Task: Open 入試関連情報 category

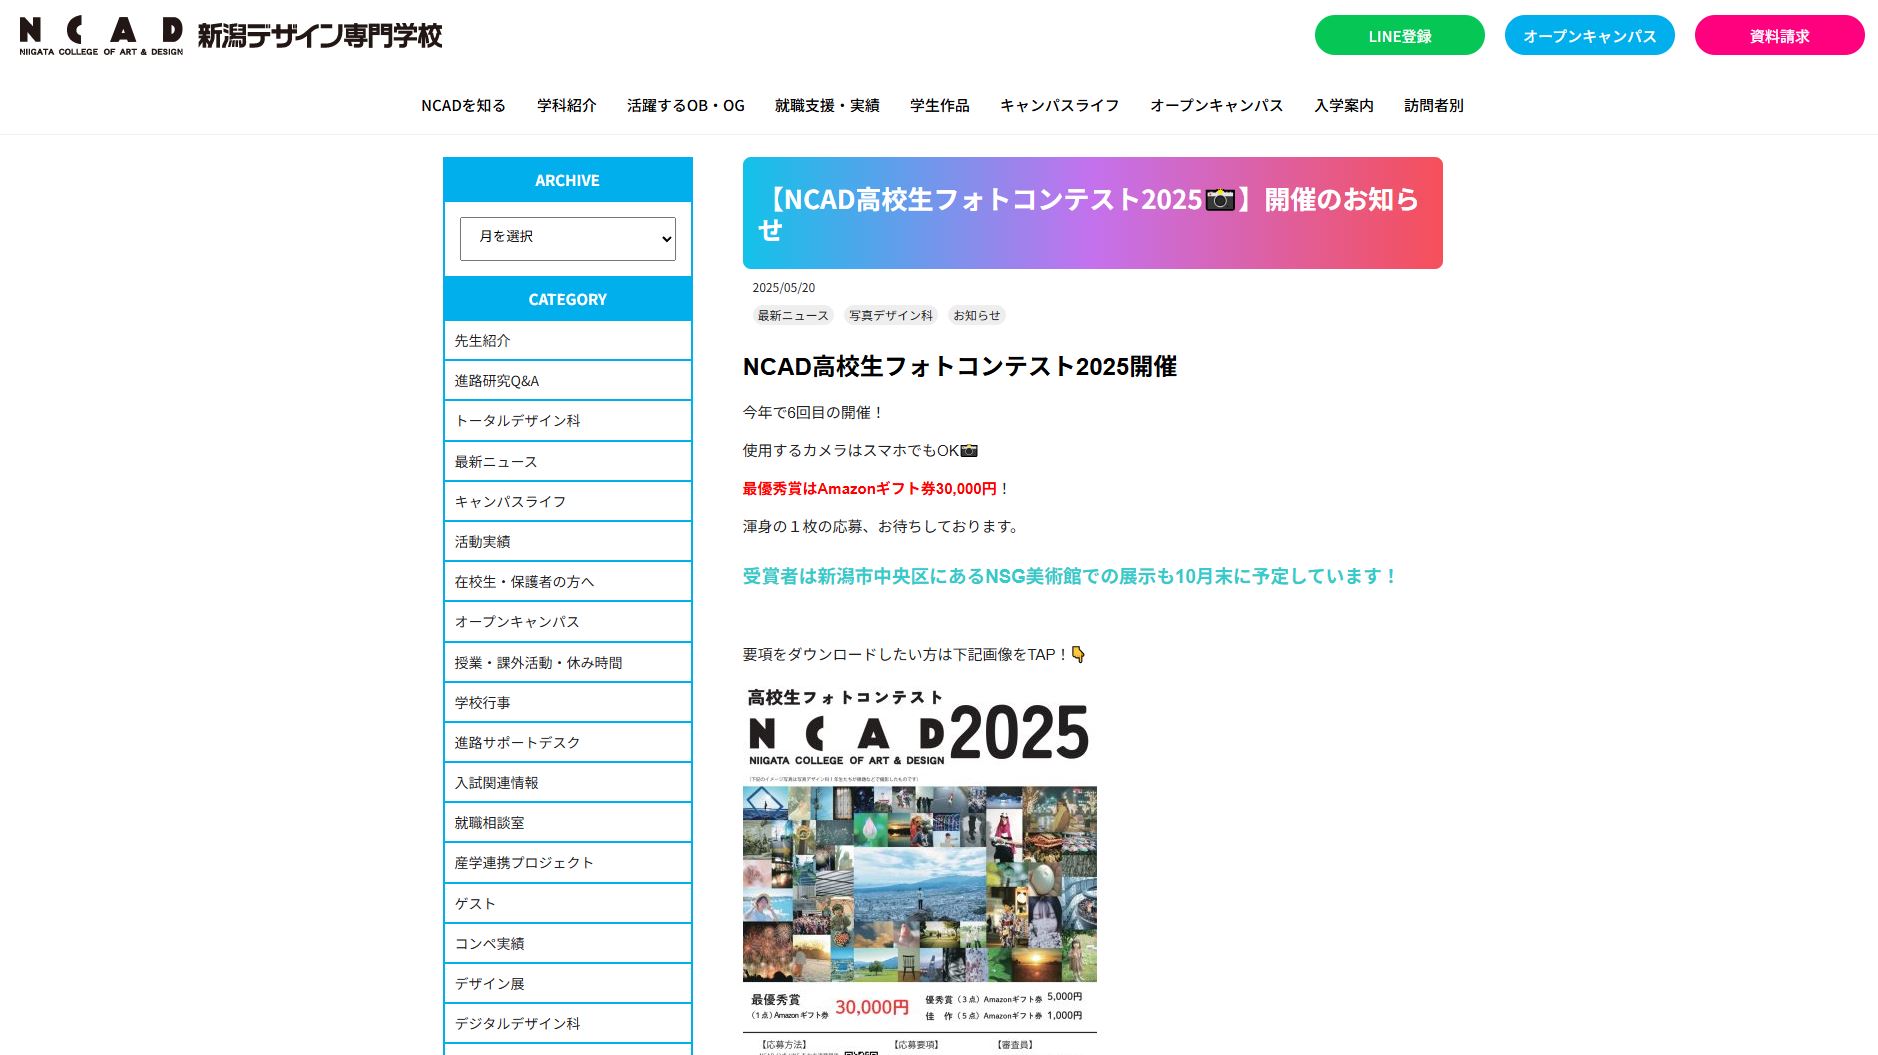Action: (x=567, y=783)
